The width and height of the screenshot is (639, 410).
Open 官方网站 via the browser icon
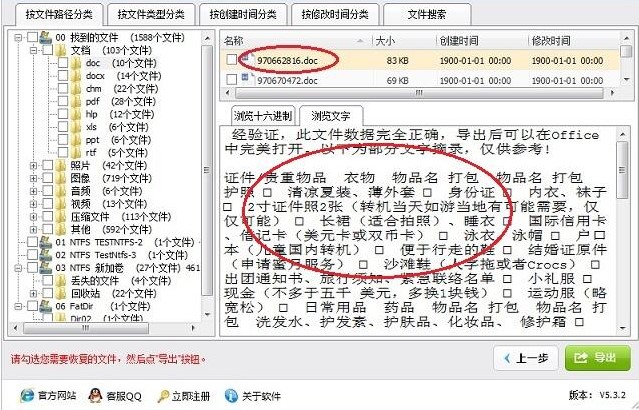[x=27, y=395]
